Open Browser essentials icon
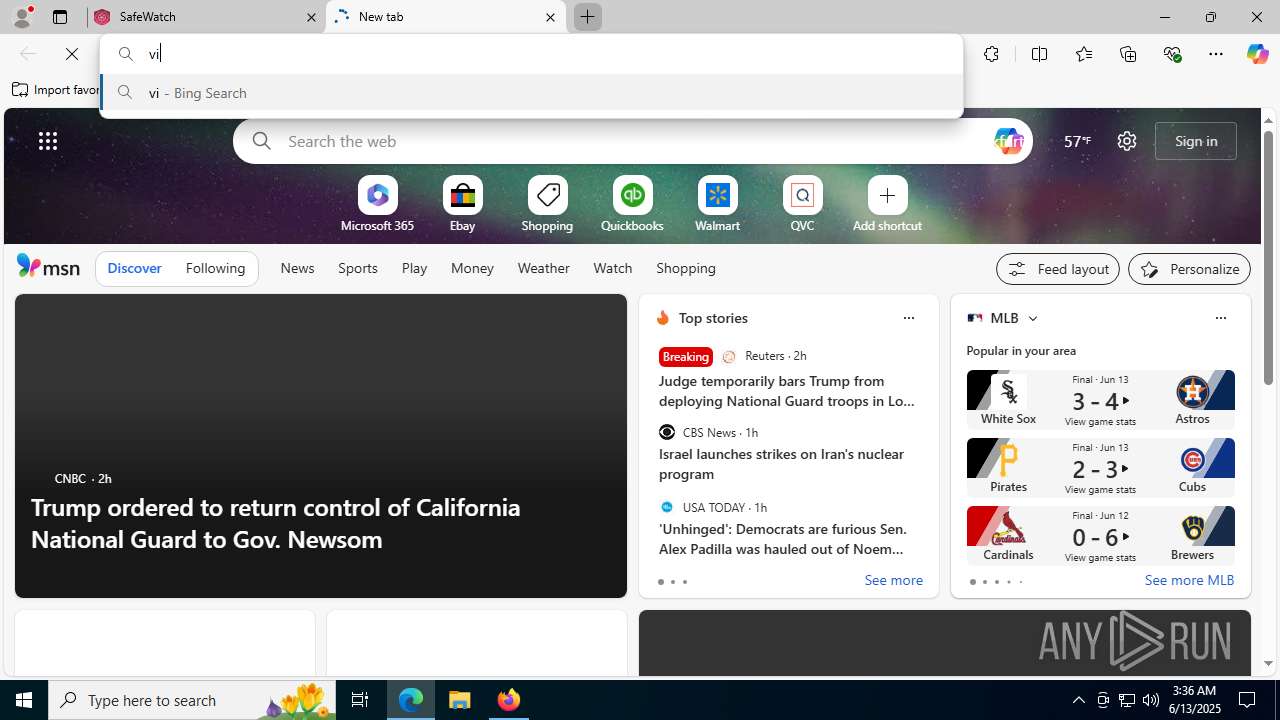1280x720 pixels. point(1173,54)
